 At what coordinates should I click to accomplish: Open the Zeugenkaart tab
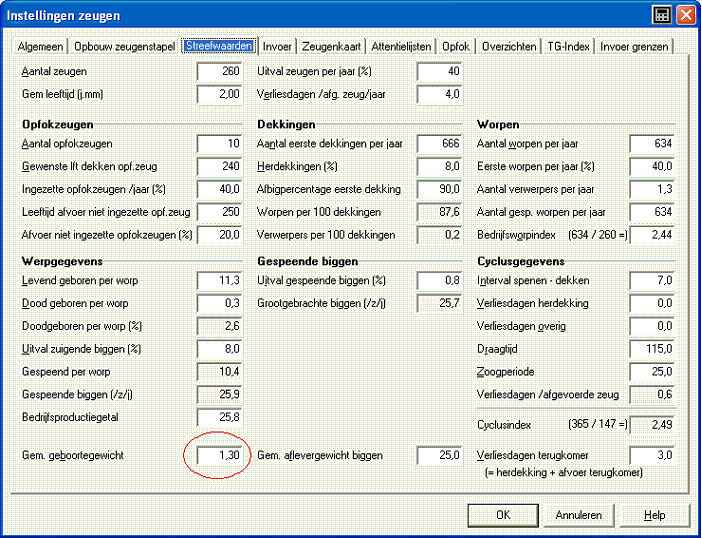[x=331, y=47]
